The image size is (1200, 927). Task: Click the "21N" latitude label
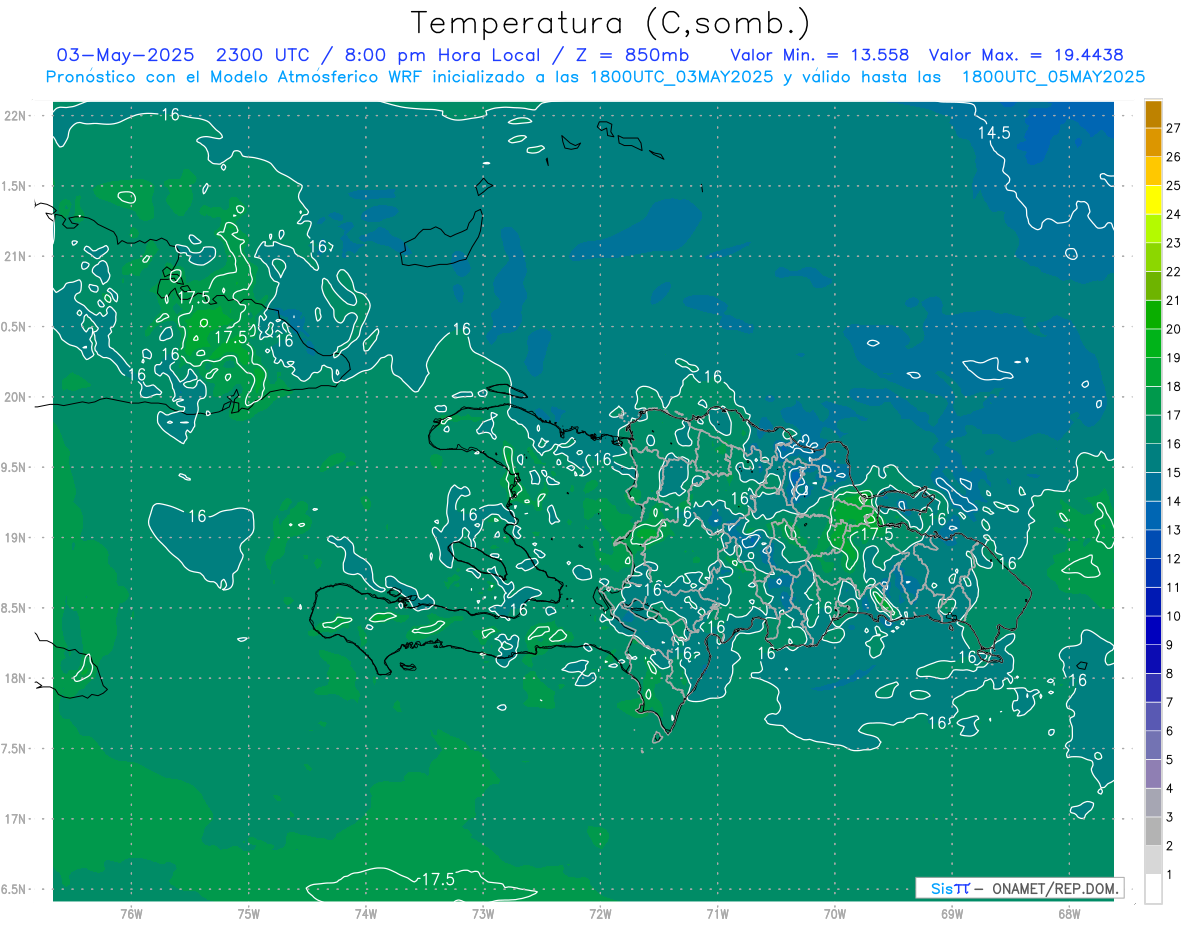tap(15, 256)
